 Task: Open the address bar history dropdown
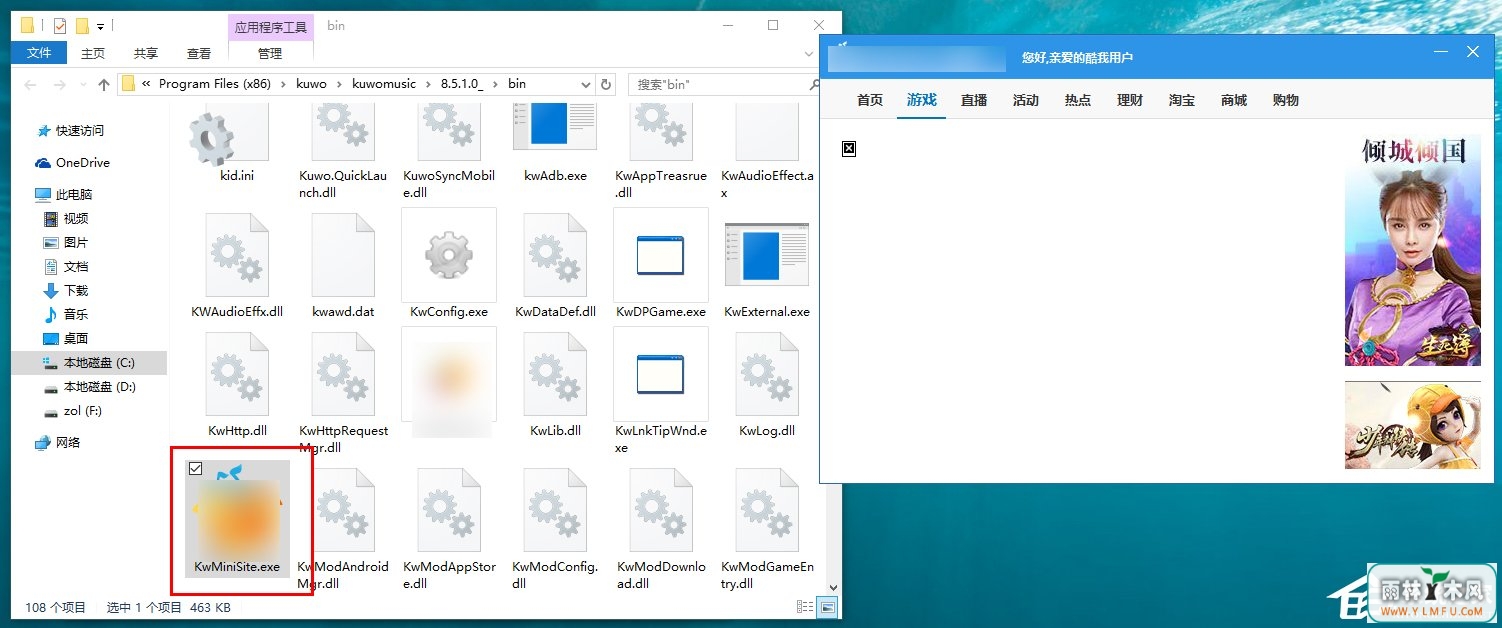coord(585,84)
